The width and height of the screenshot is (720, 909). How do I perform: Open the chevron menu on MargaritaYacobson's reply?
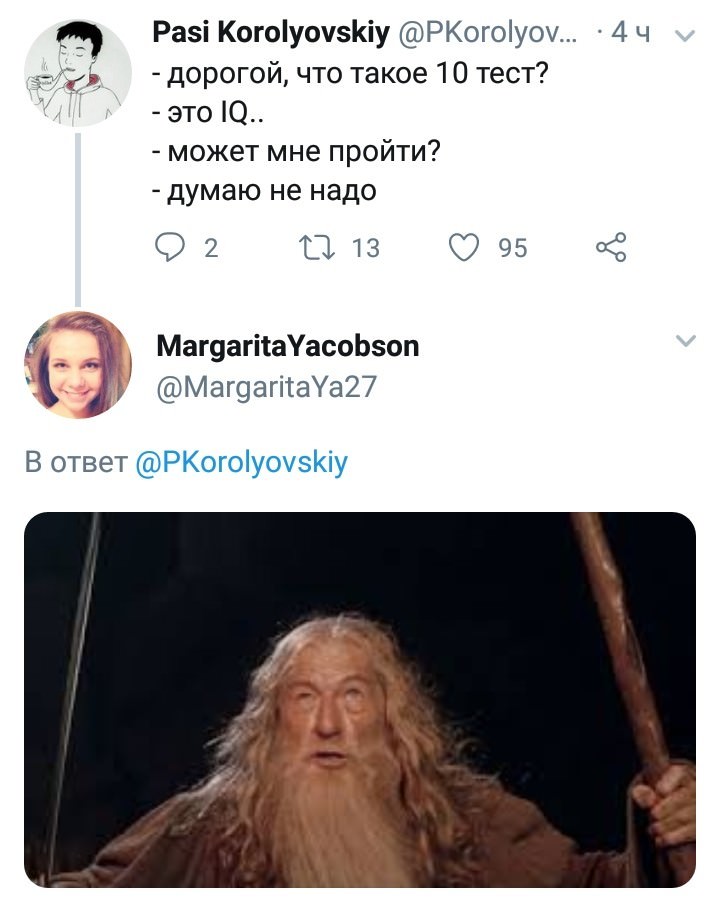[x=686, y=342]
